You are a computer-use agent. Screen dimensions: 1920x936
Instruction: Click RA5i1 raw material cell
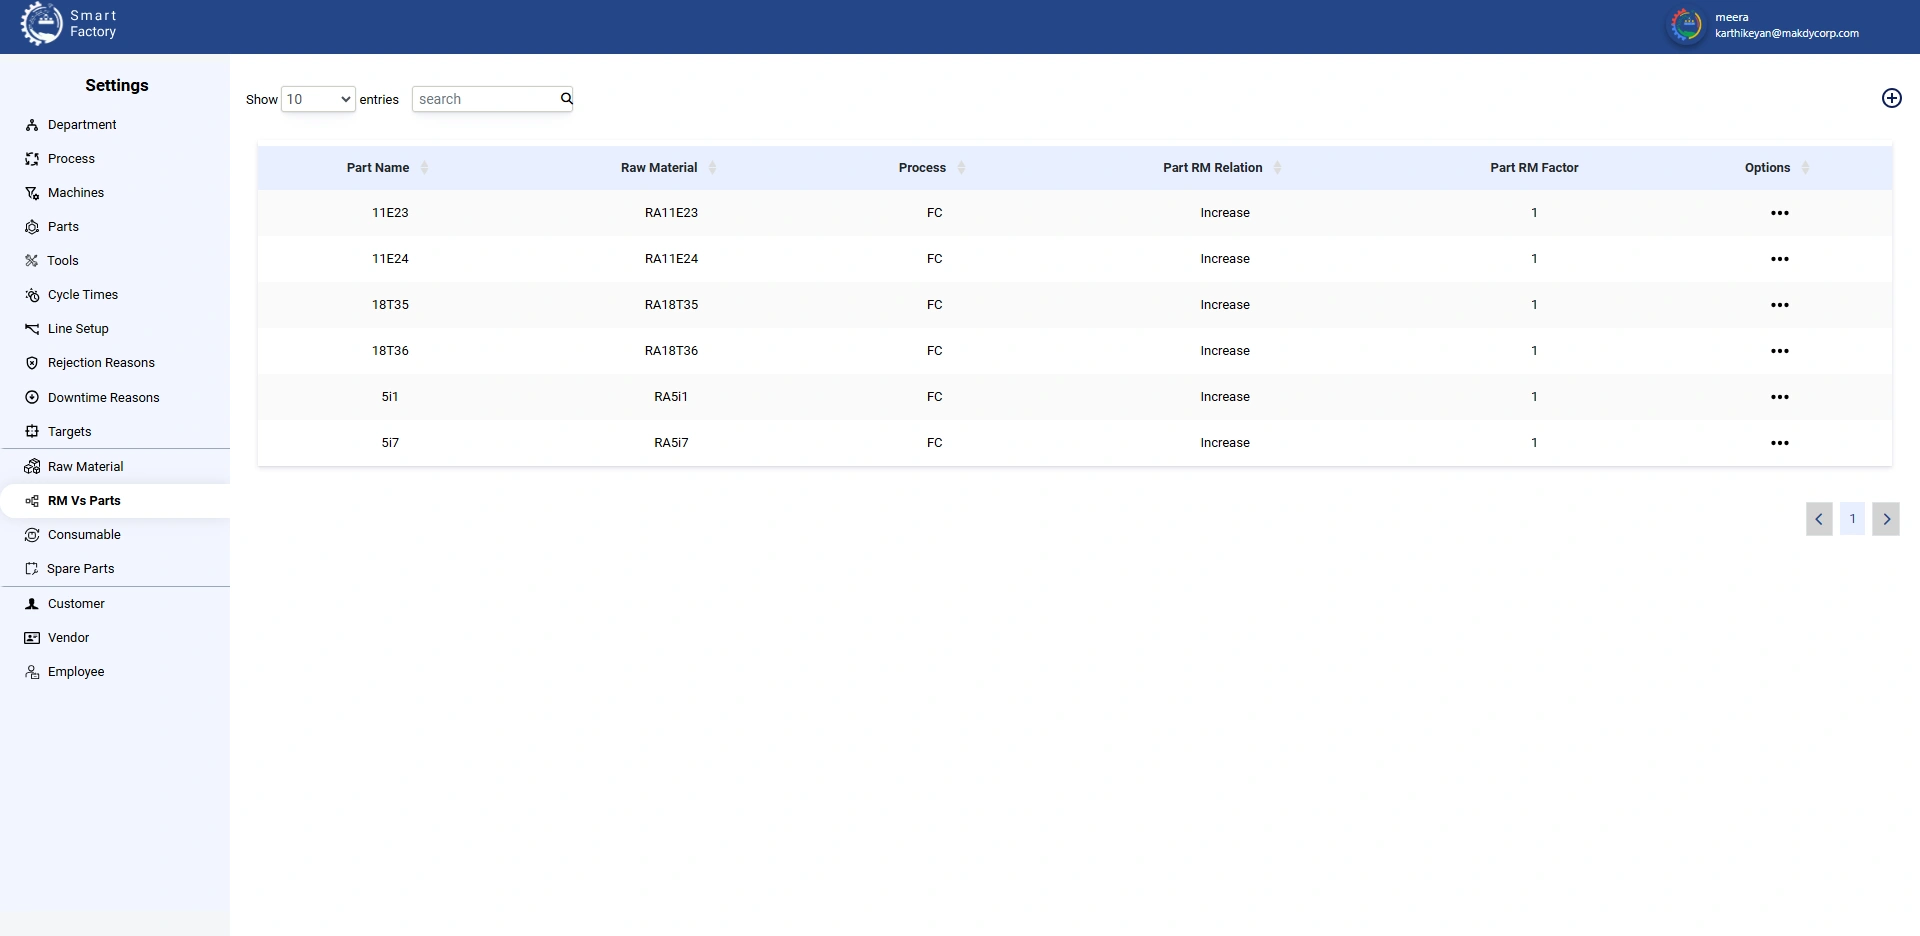pos(671,397)
